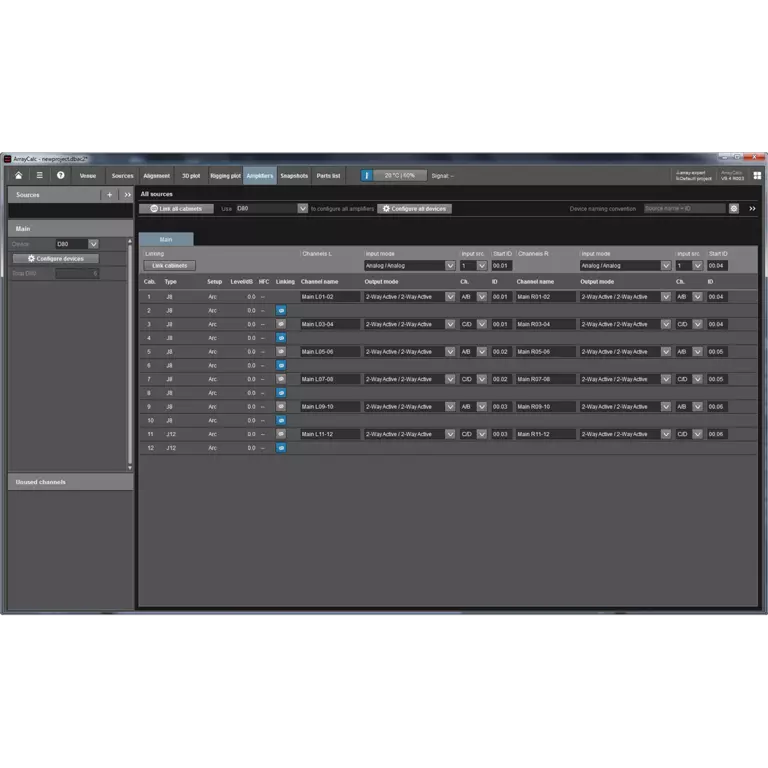768x768 pixels.
Task: Collapse the Sources panel with double arrows
Action: (127, 195)
